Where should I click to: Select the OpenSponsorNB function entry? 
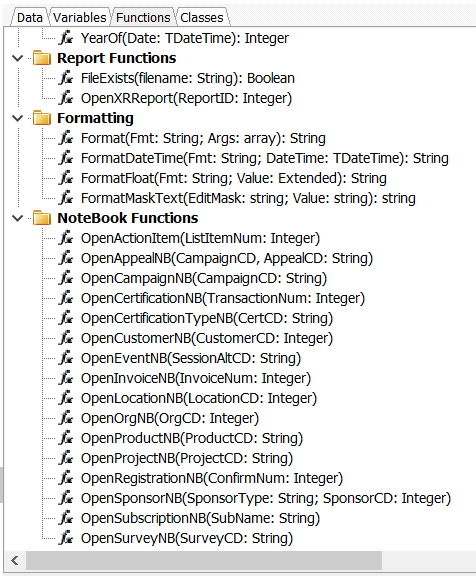pyautogui.click(x=266, y=498)
